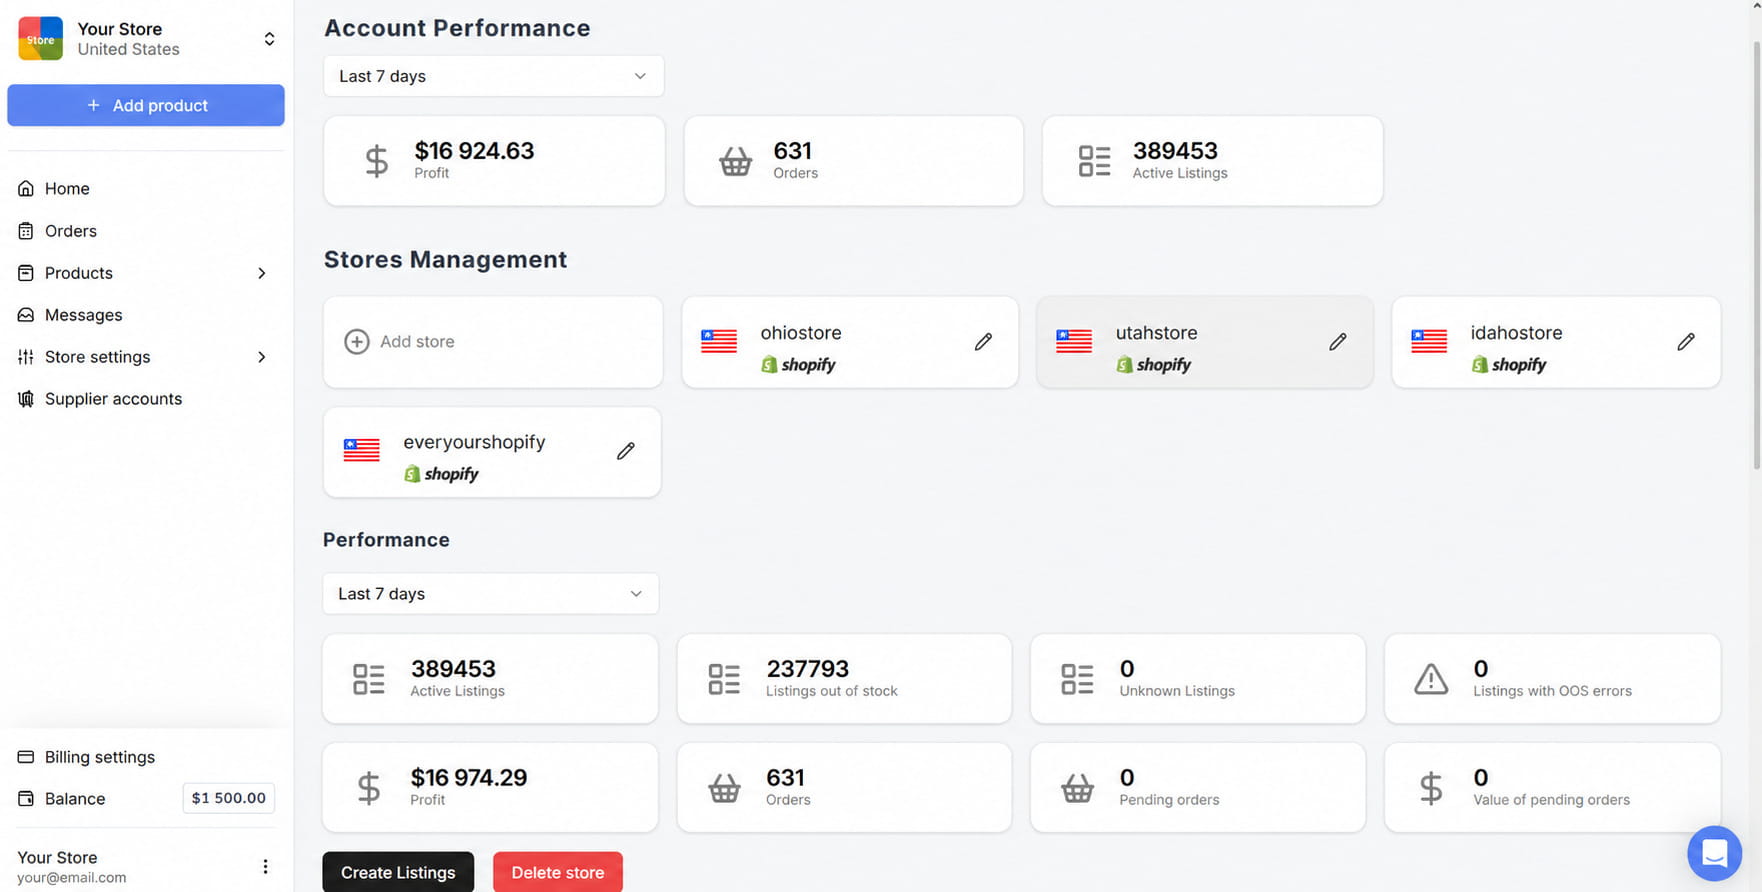Click the everyourshopify flag icon
Viewport: 1762px width, 892px height.
point(361,450)
